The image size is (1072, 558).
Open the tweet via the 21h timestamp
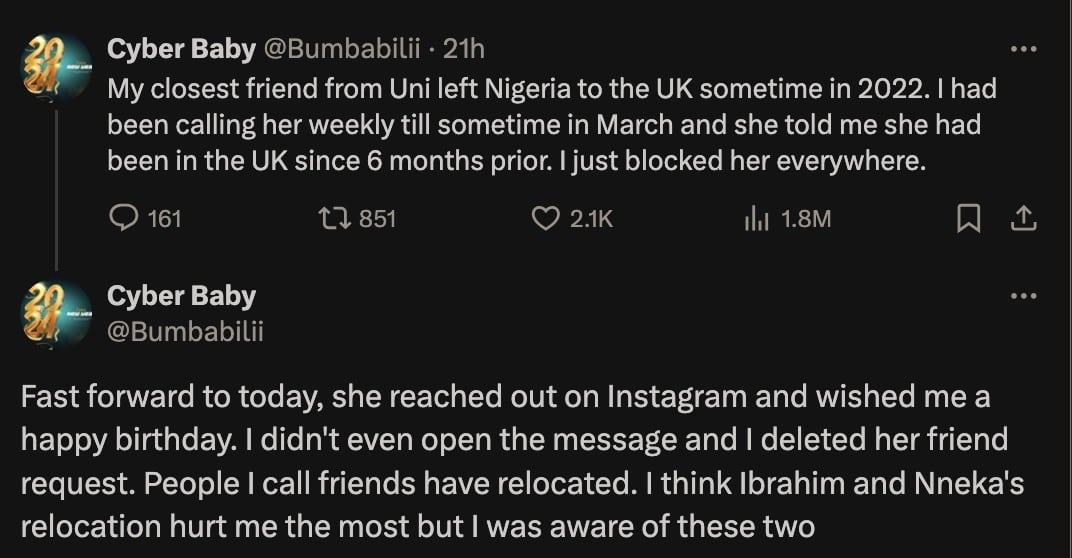[464, 48]
